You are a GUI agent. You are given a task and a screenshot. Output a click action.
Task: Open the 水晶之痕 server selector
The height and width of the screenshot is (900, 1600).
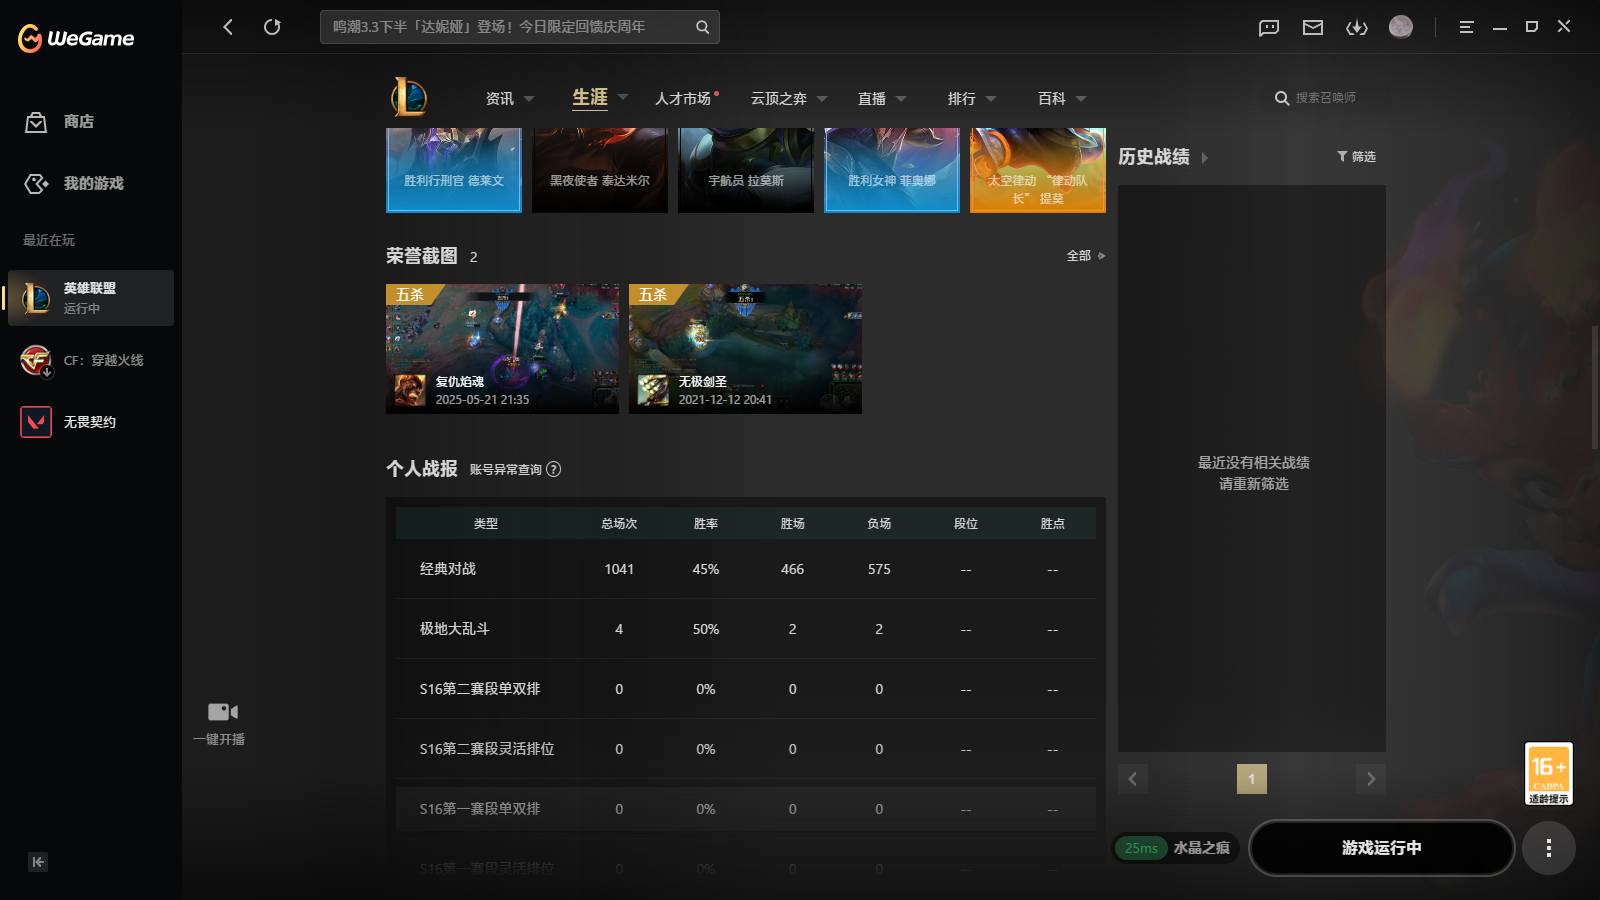click(x=1201, y=848)
